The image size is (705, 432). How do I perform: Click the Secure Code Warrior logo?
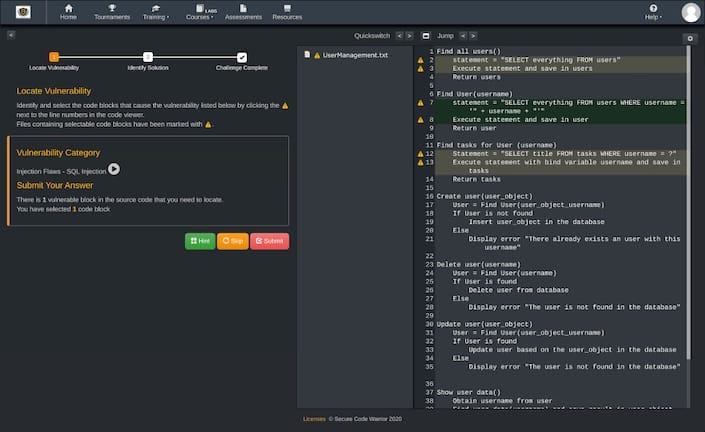tap(22, 12)
